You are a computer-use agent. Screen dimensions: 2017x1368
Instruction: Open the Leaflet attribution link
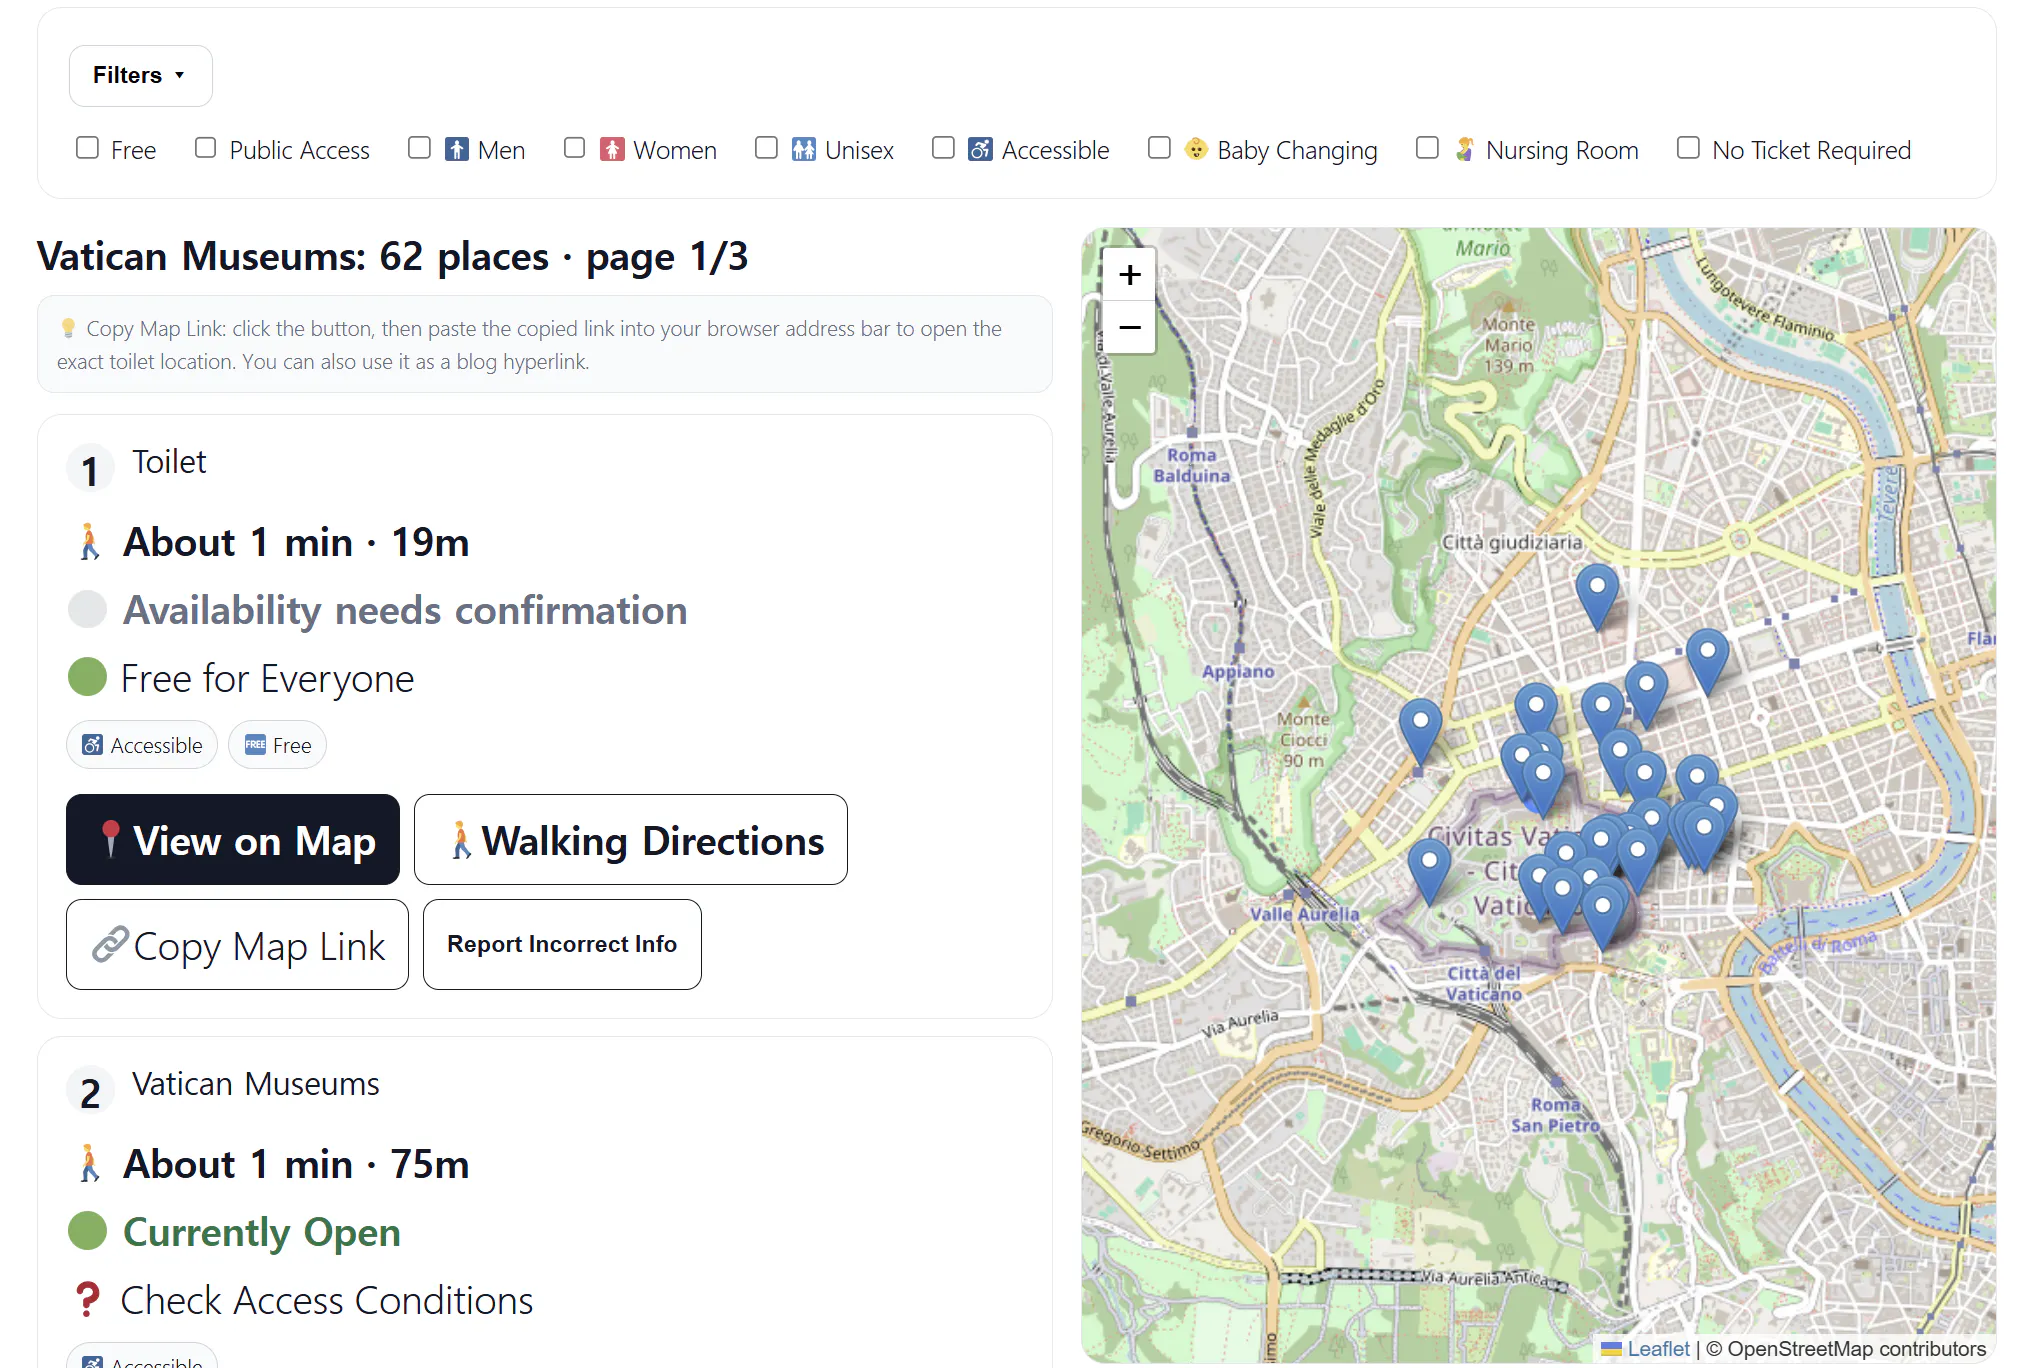coord(1658,1349)
